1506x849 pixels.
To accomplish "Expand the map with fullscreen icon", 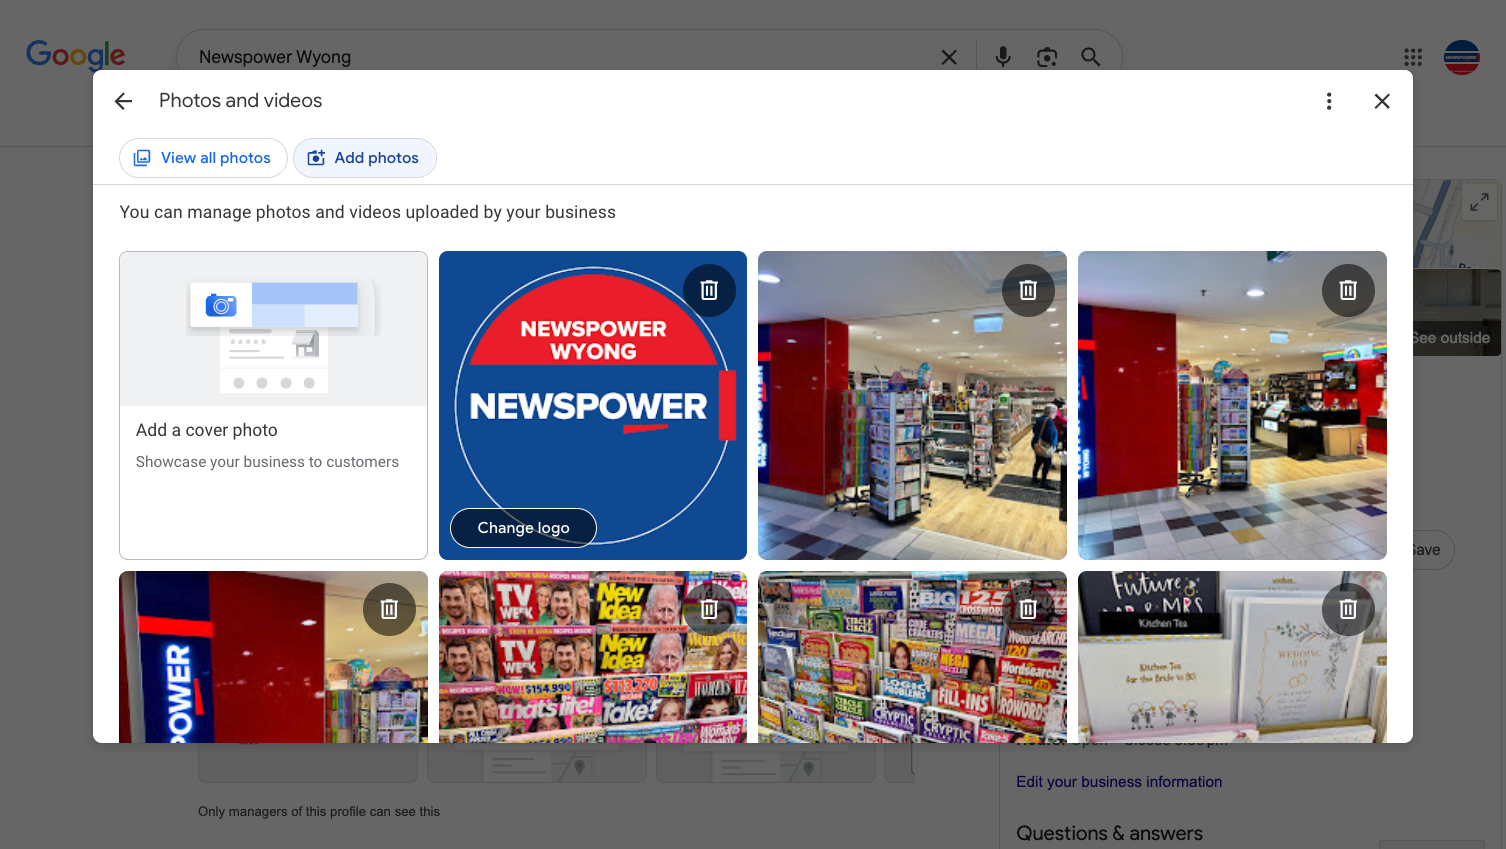I will pyautogui.click(x=1479, y=203).
